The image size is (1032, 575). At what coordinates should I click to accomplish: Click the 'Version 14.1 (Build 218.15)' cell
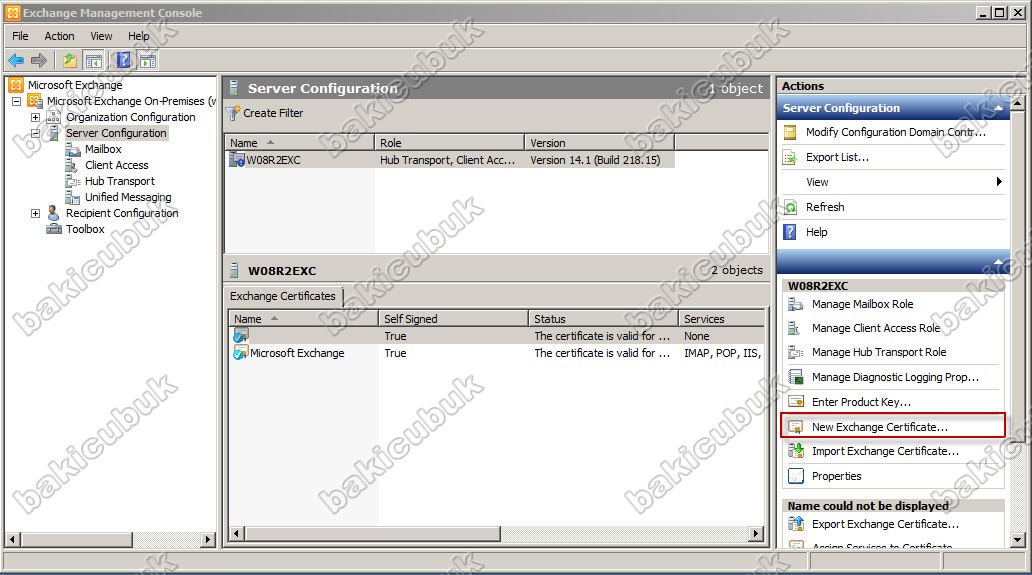click(x=595, y=160)
